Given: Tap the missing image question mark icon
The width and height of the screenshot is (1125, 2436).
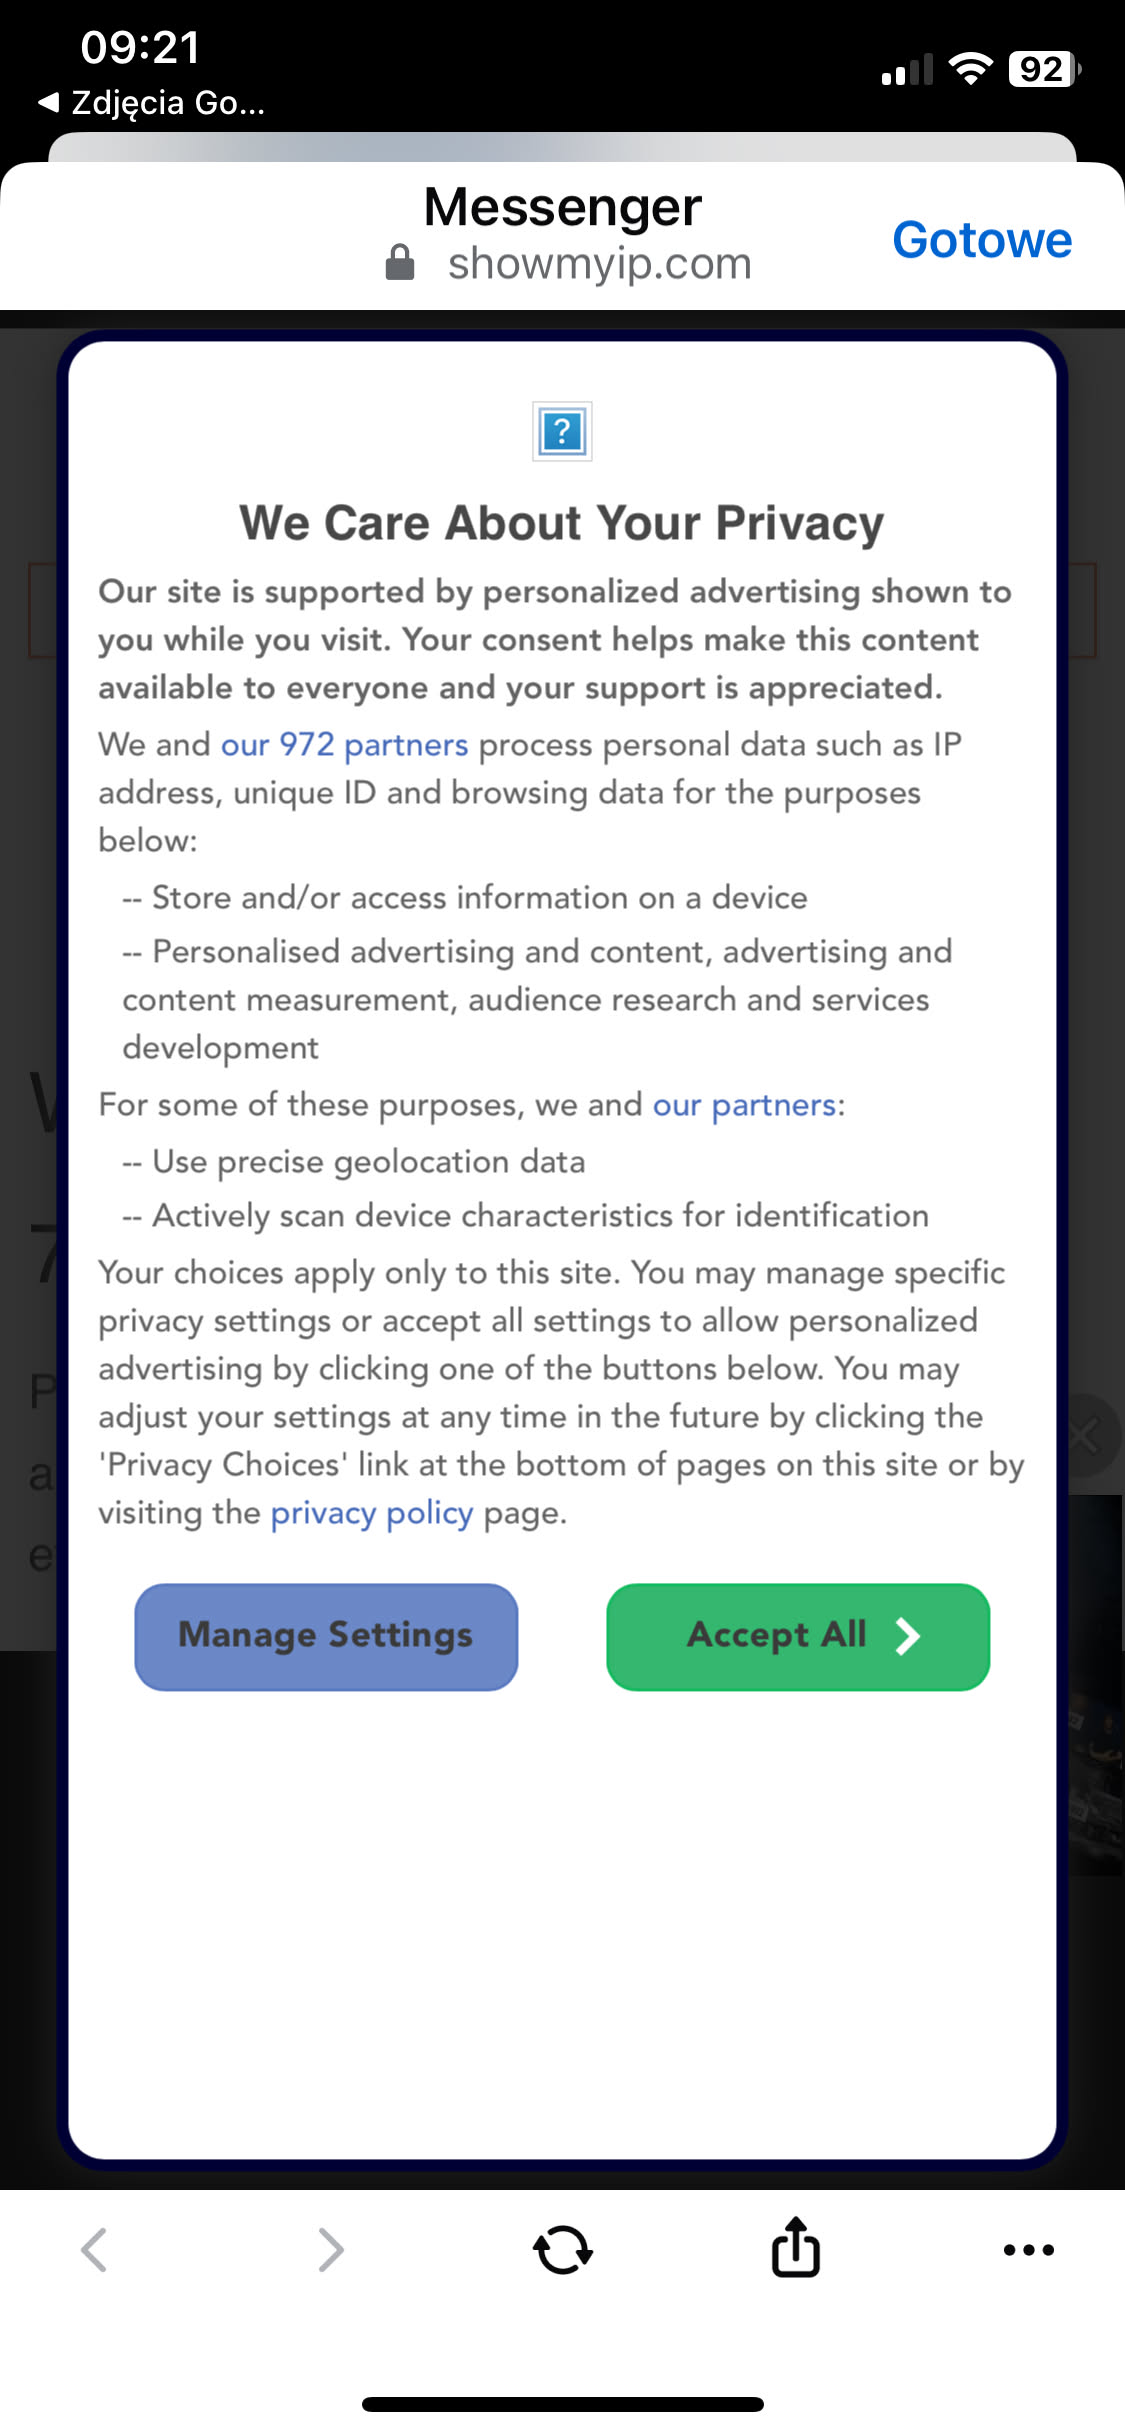Looking at the screenshot, I should coord(562,432).
